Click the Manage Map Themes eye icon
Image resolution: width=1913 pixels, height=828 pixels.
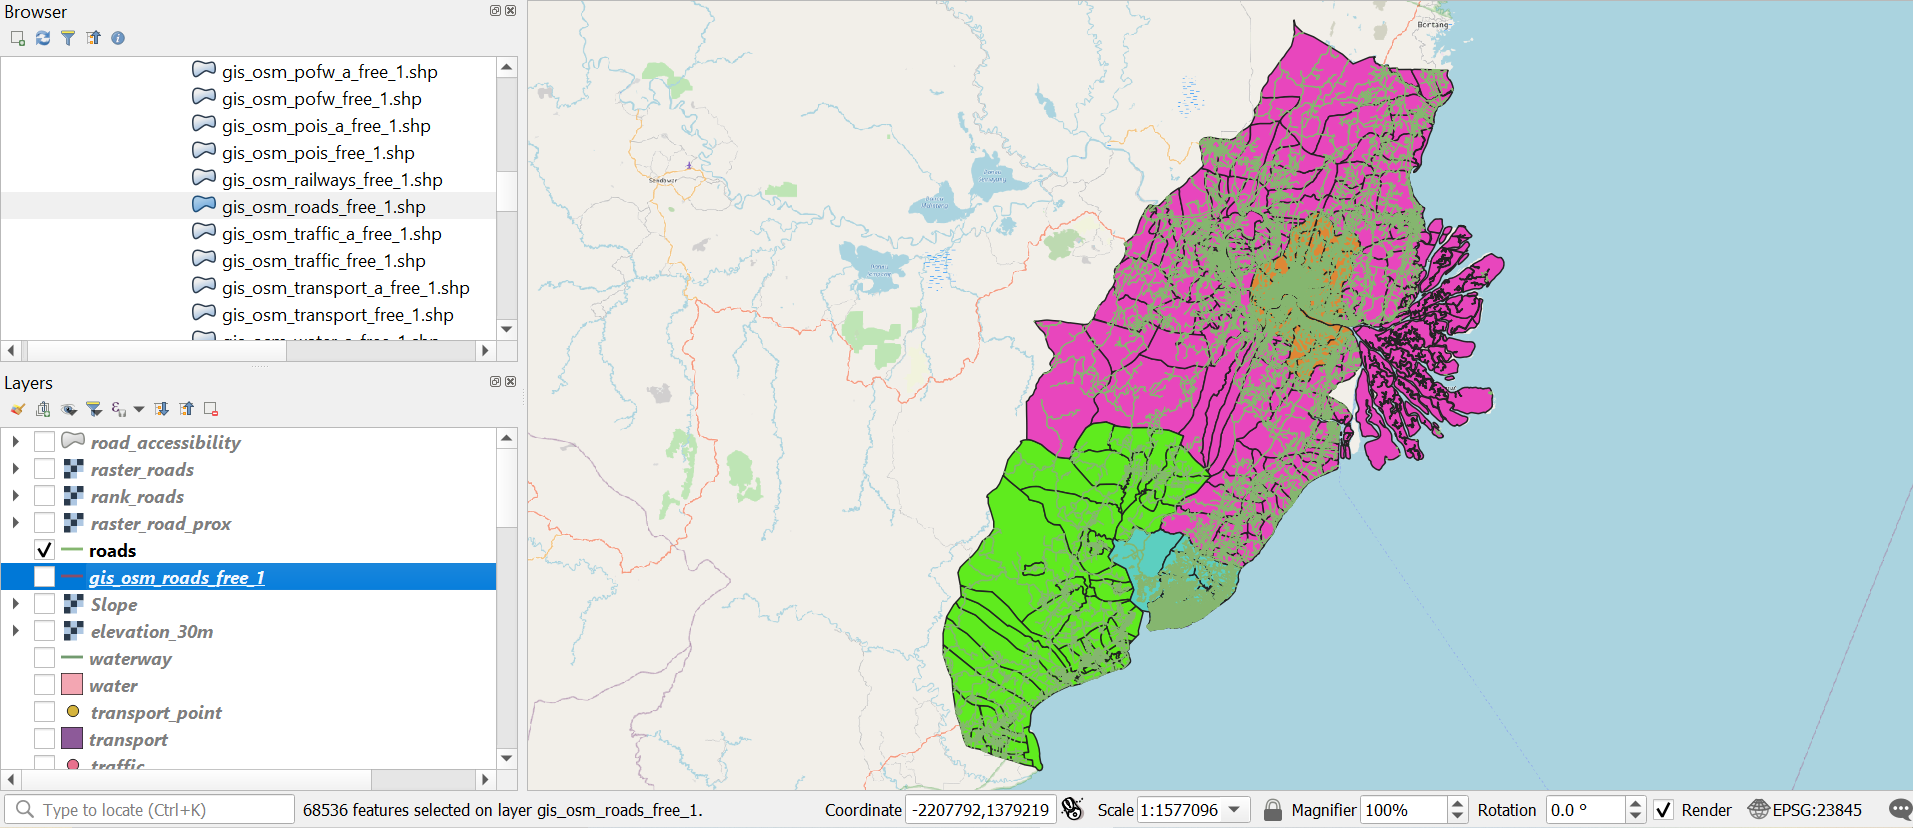click(68, 409)
